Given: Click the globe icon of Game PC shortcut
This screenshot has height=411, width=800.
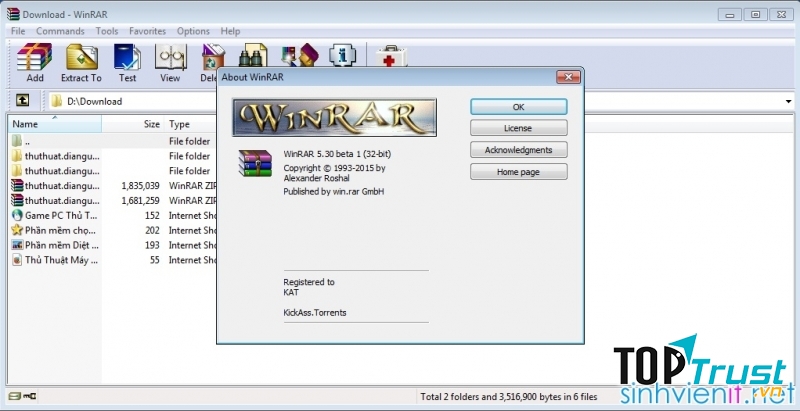Looking at the screenshot, I should (17, 215).
